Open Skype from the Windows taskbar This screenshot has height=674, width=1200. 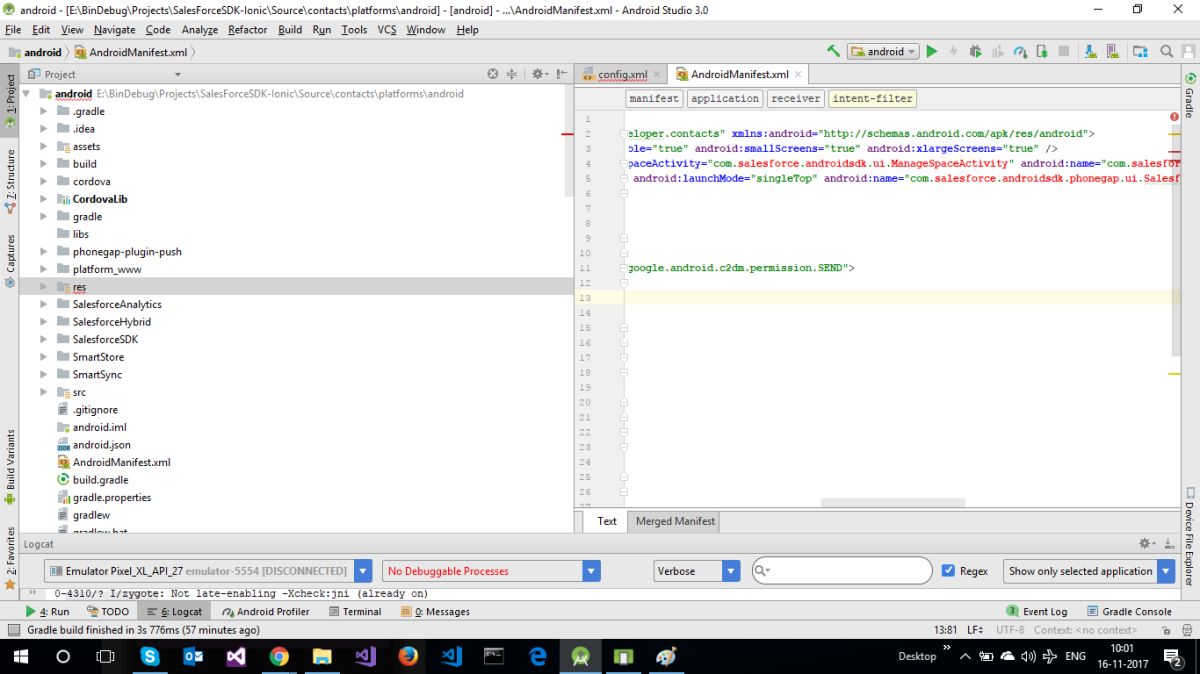coord(150,656)
